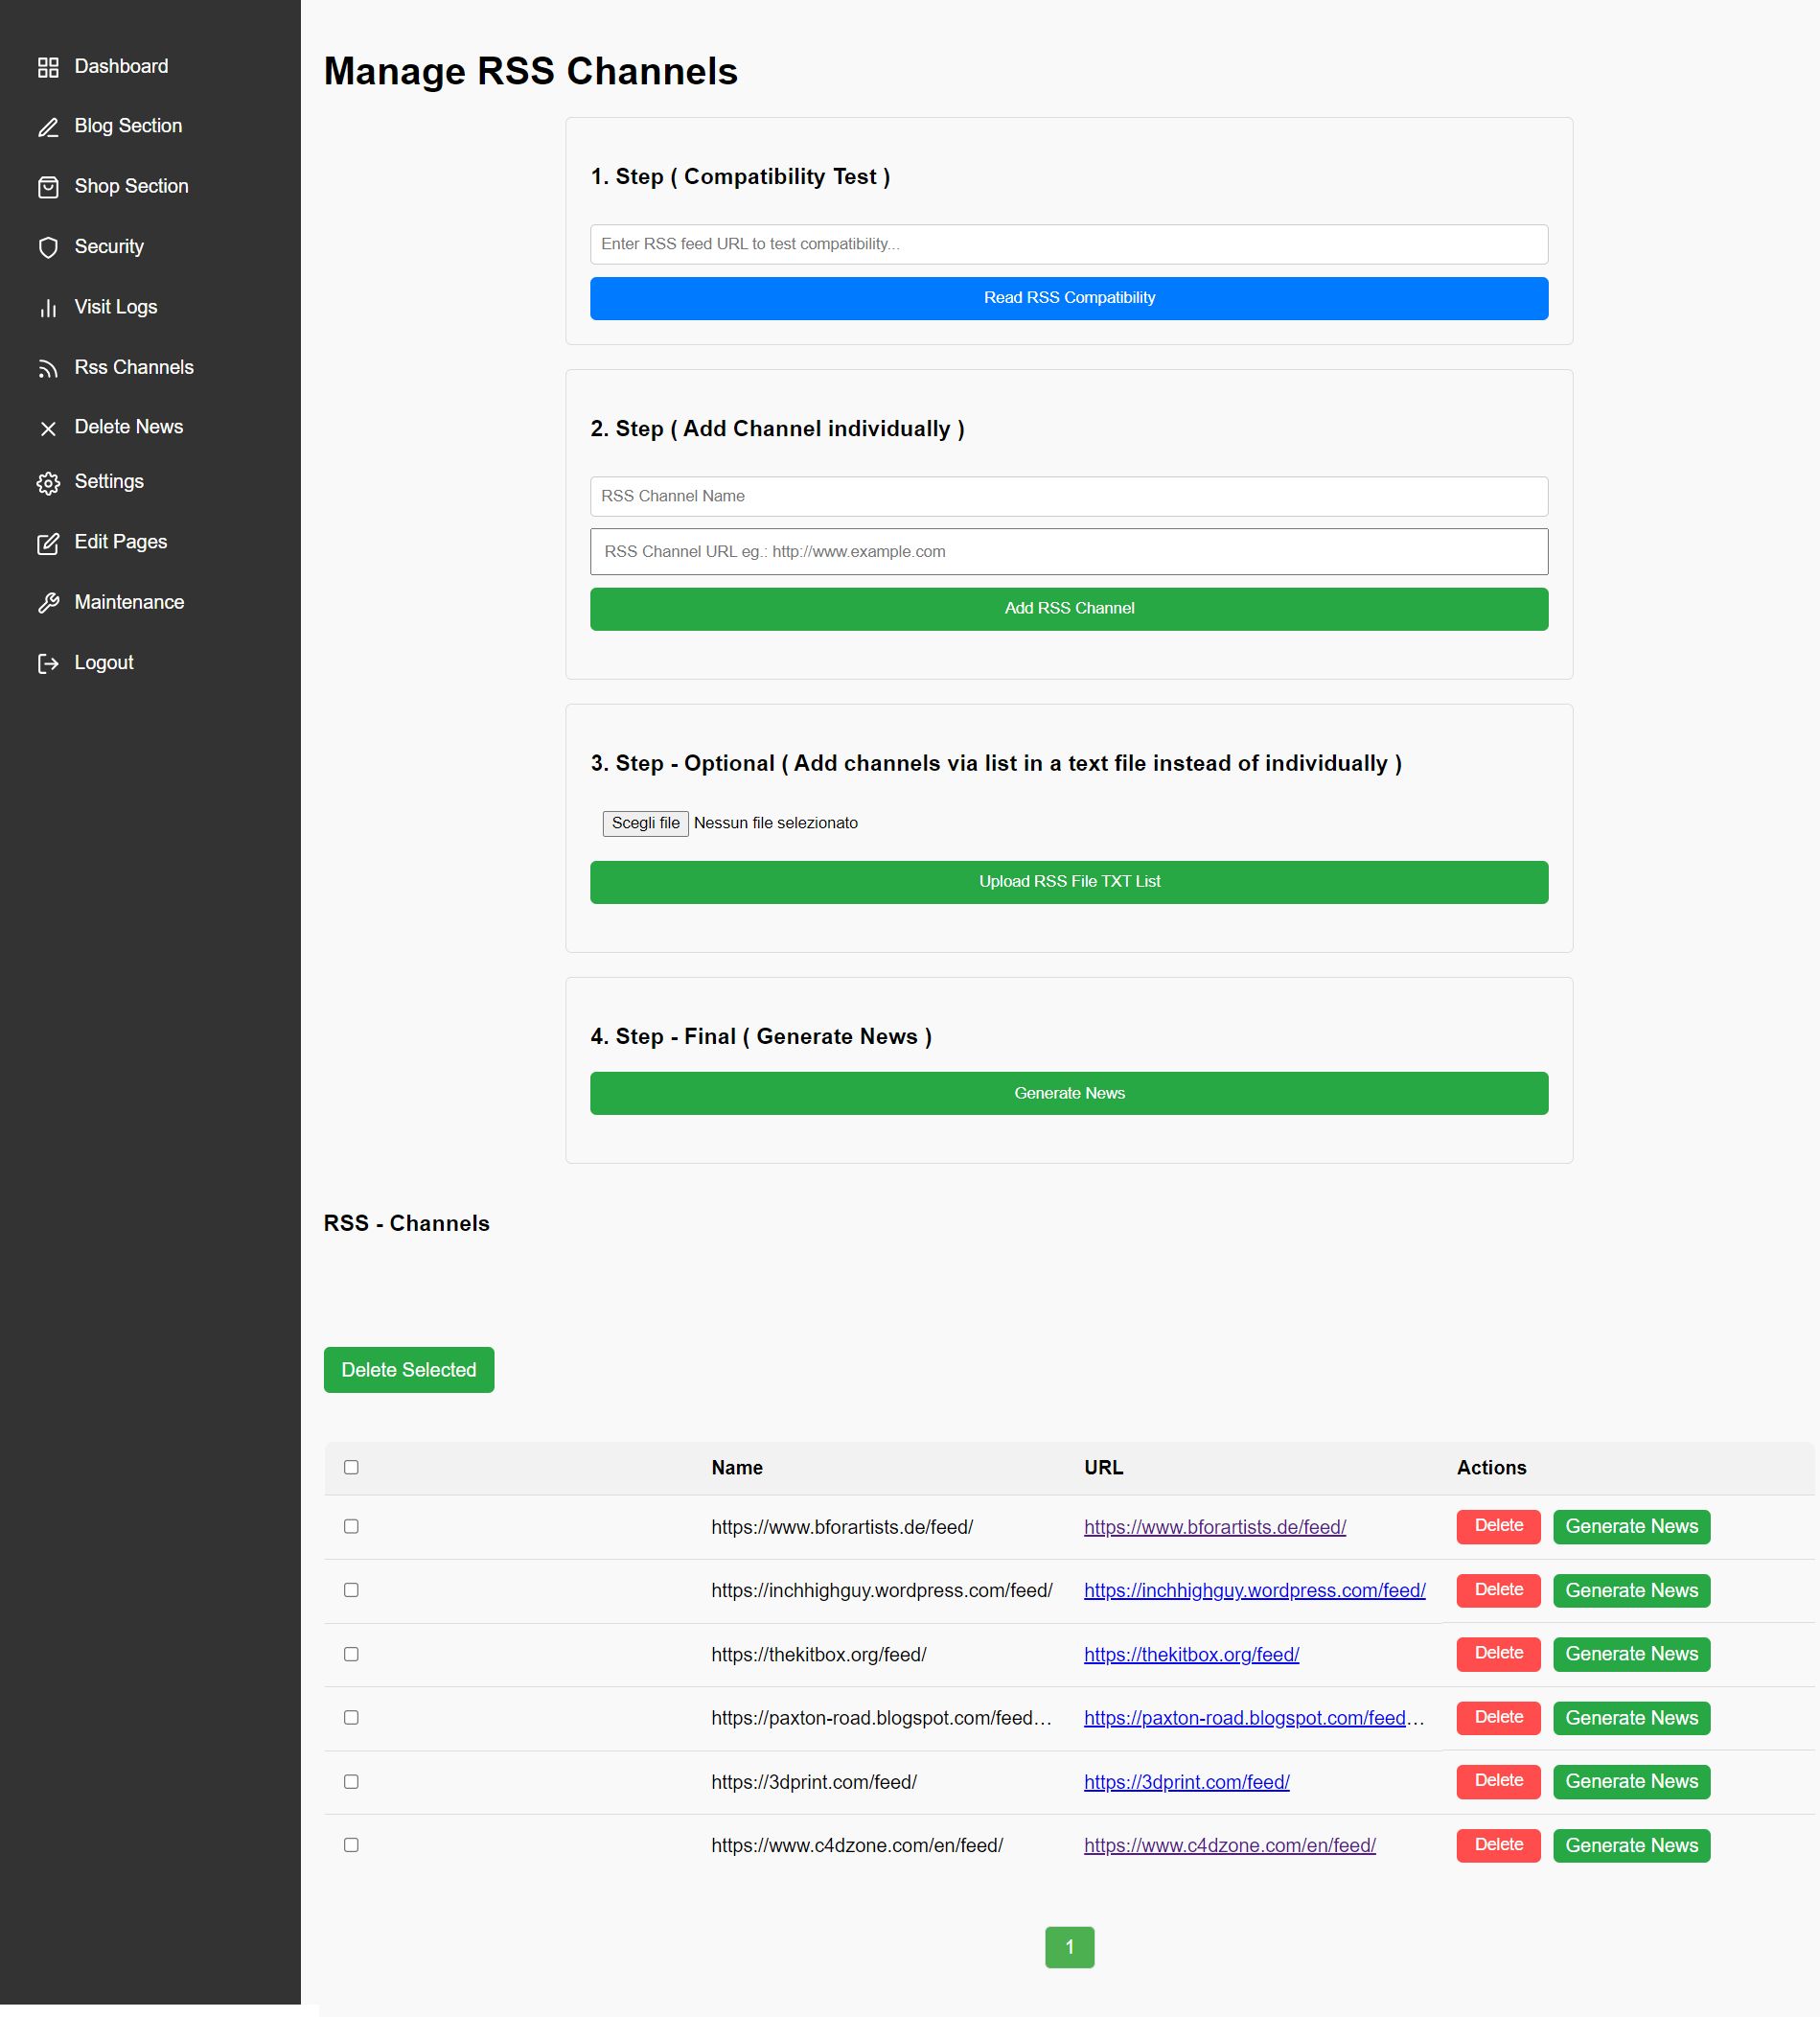Click the Blog Section pencil icon
Viewport: 1820px width, 2017px height.
pos(48,127)
